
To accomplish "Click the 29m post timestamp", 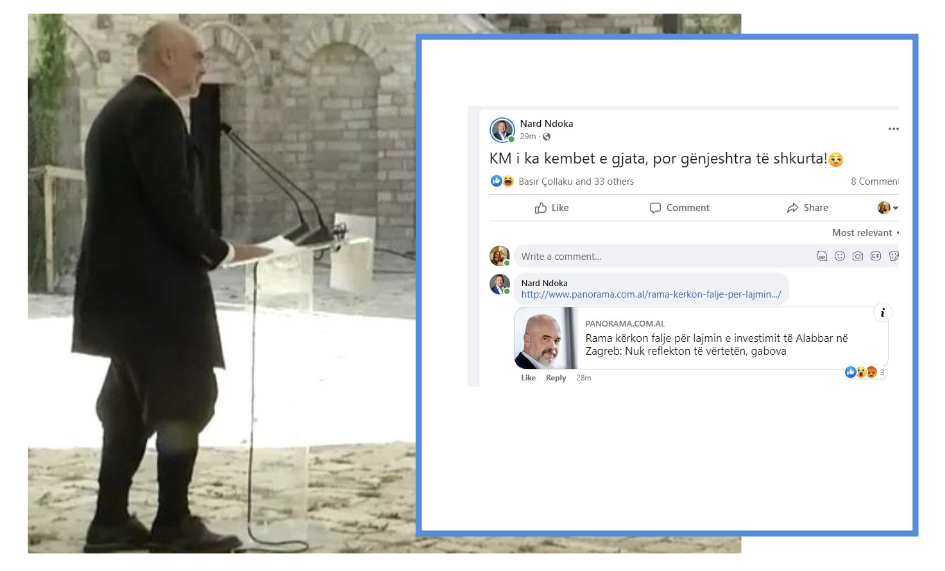I will point(527,136).
